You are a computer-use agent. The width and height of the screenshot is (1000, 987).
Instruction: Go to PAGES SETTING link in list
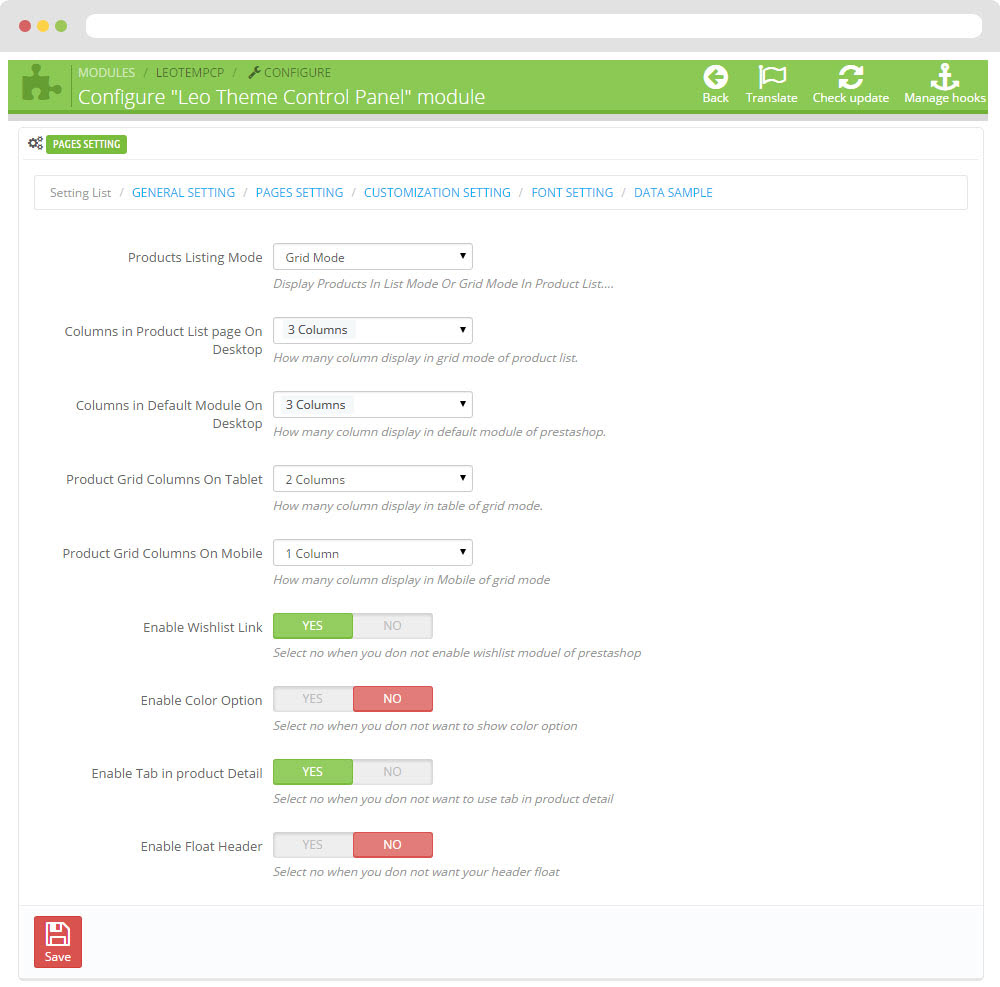(x=299, y=193)
